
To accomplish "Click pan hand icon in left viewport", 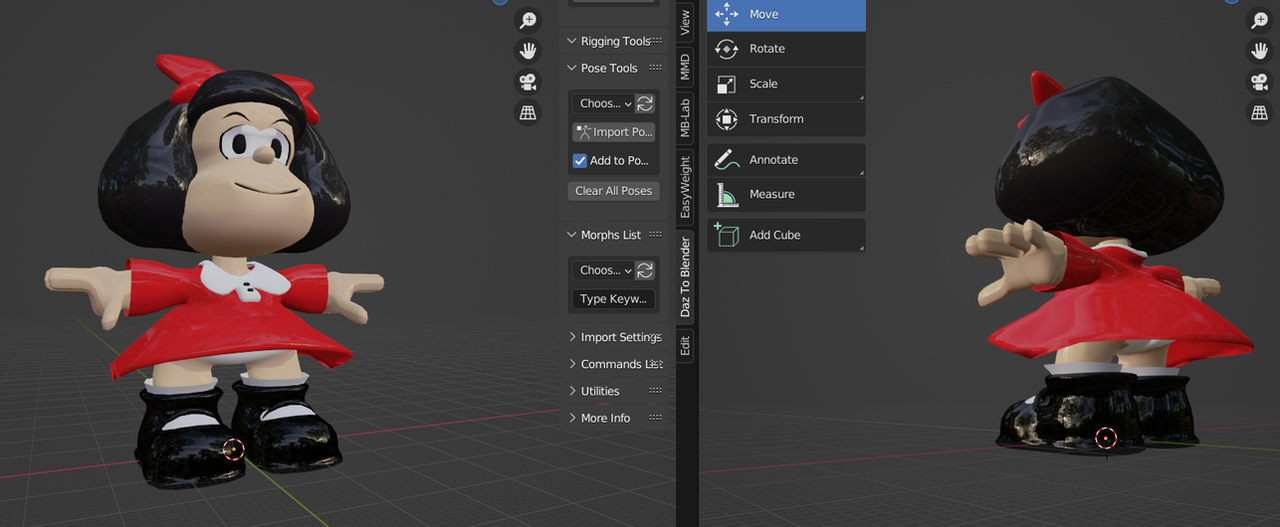I will [x=527, y=51].
